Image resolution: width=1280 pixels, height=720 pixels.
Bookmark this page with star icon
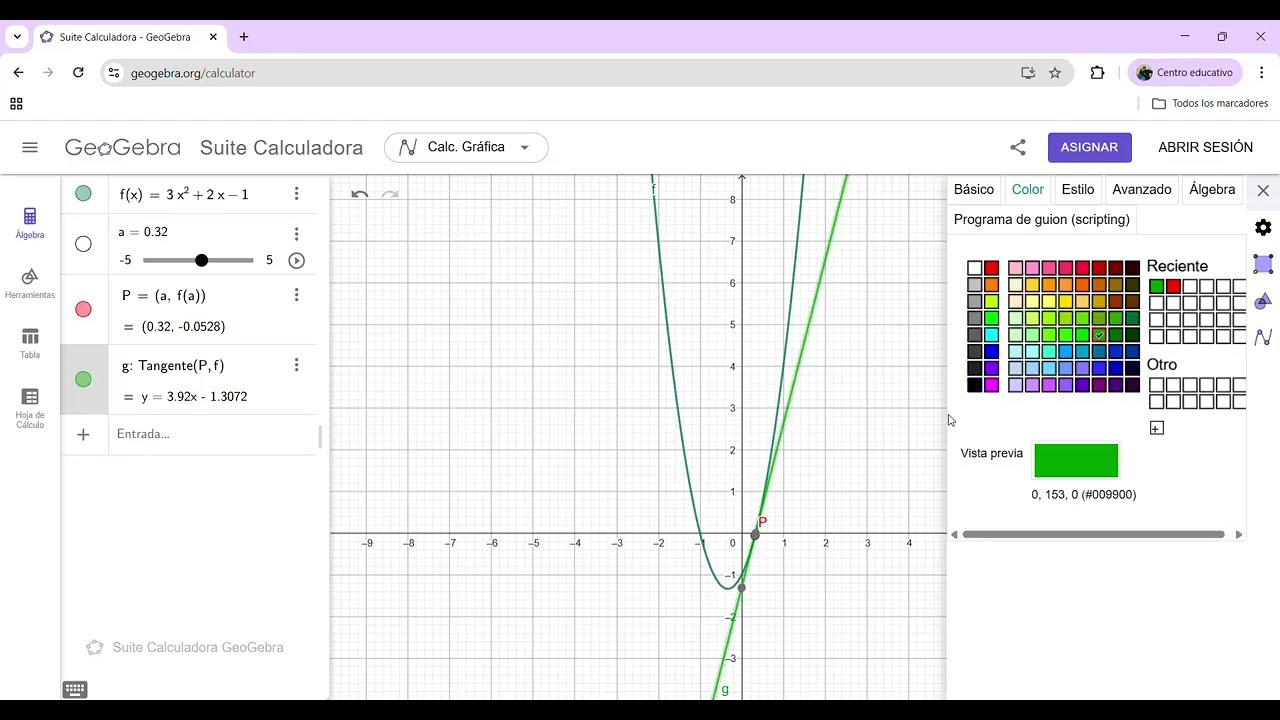(x=1055, y=73)
